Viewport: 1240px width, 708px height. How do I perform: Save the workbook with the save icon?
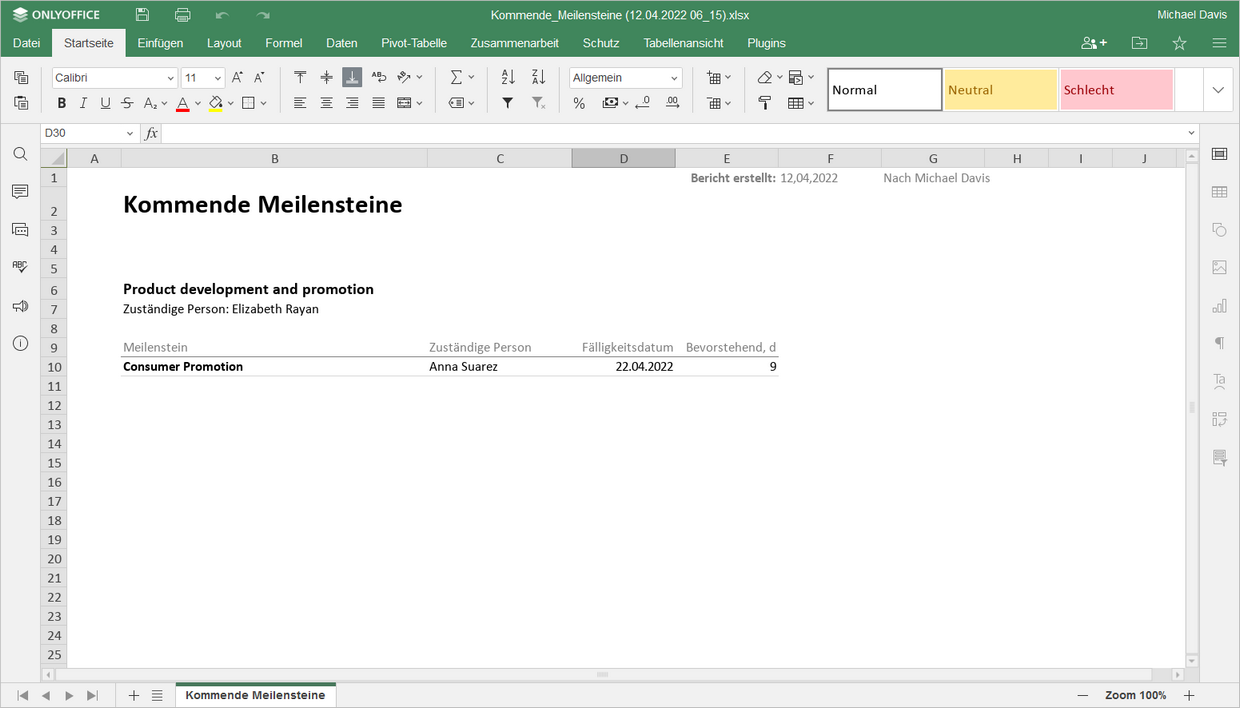point(143,15)
